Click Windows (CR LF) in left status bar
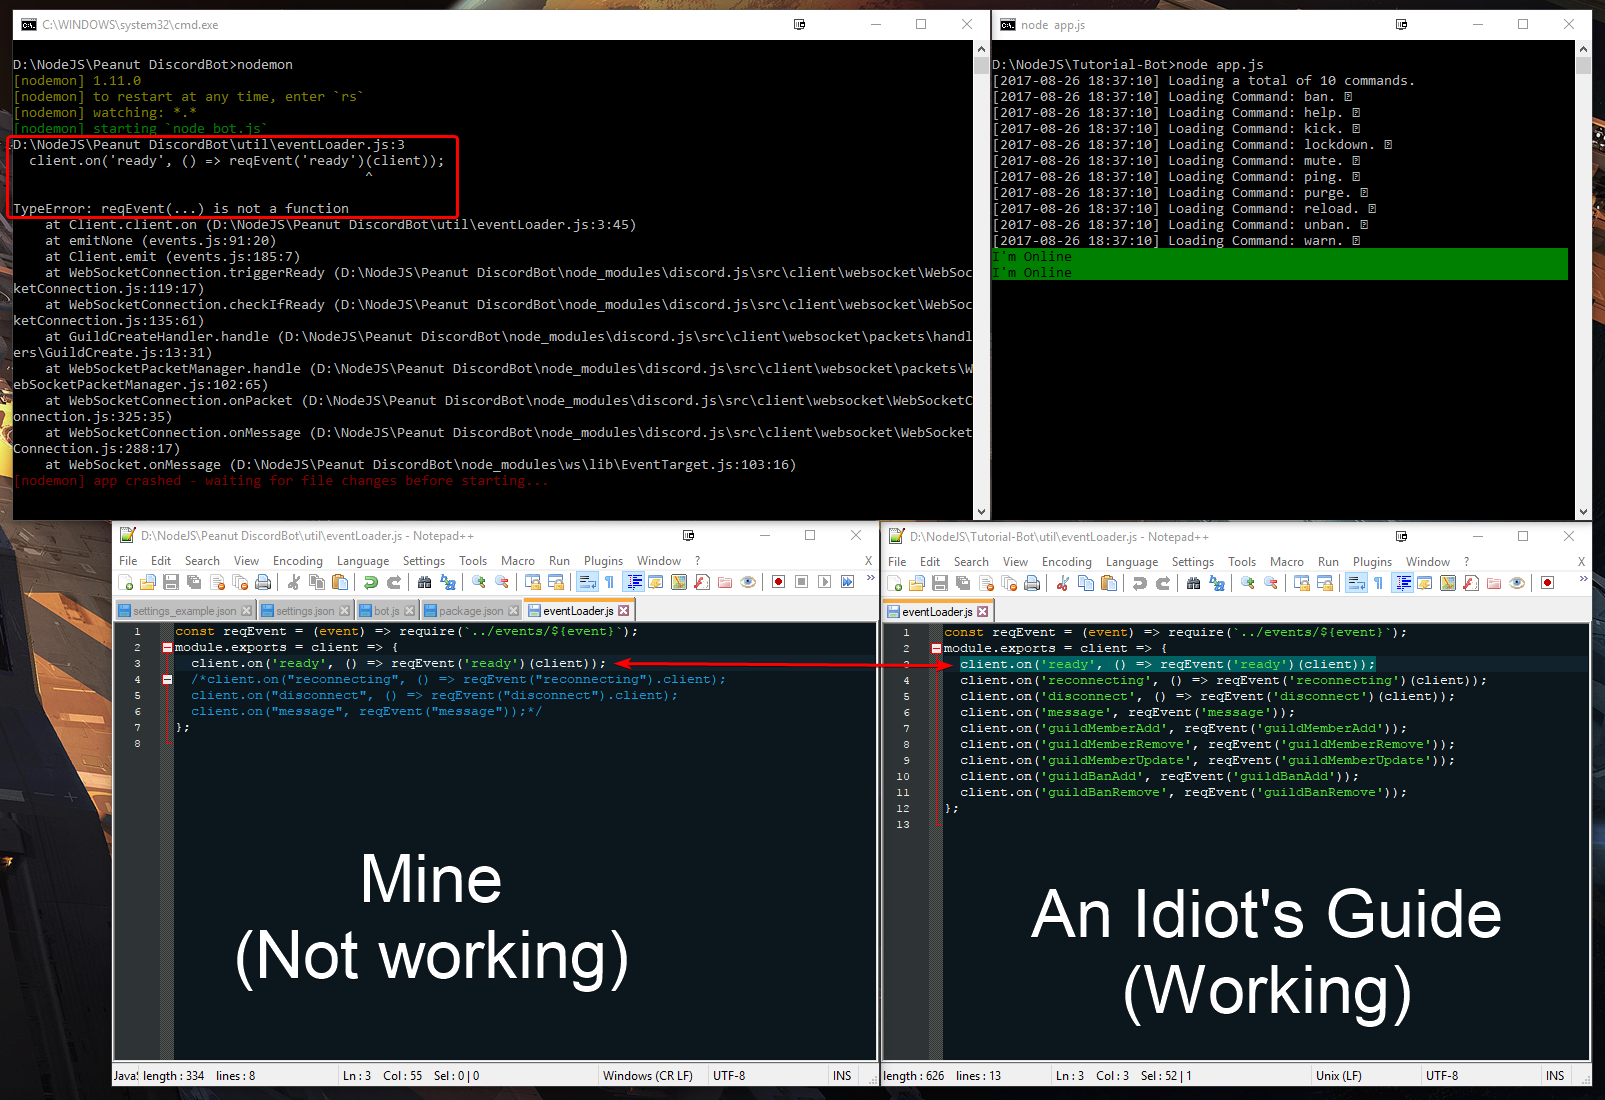1605x1100 pixels. 648,1076
